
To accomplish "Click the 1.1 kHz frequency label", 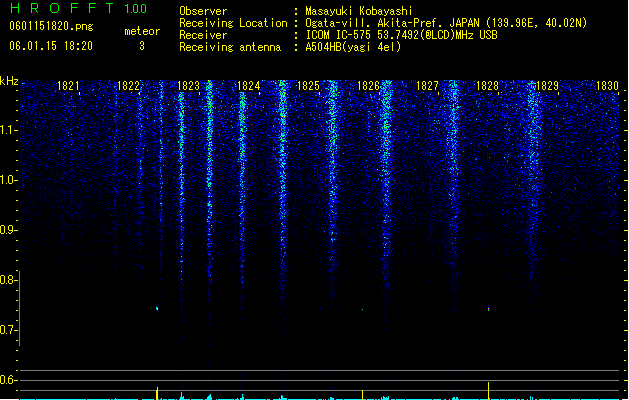I will point(8,130).
